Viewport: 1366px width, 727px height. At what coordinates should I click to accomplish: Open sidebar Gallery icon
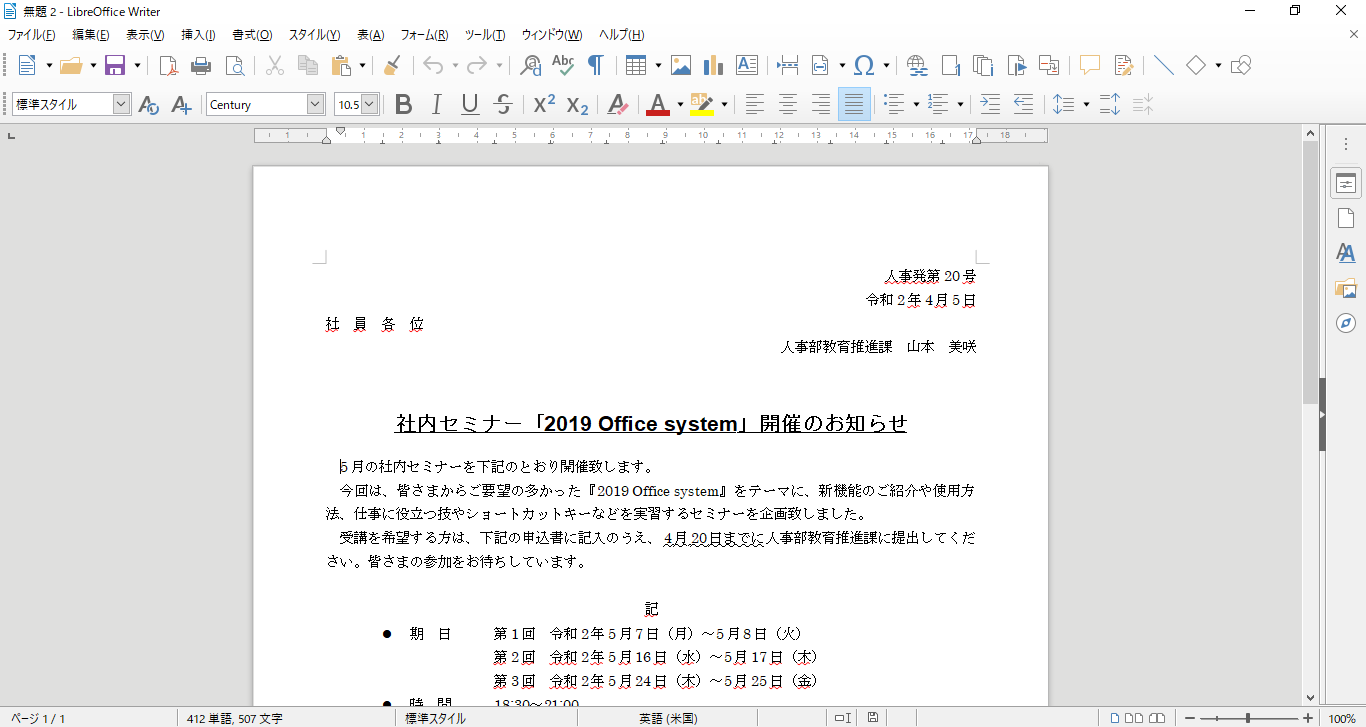point(1346,288)
